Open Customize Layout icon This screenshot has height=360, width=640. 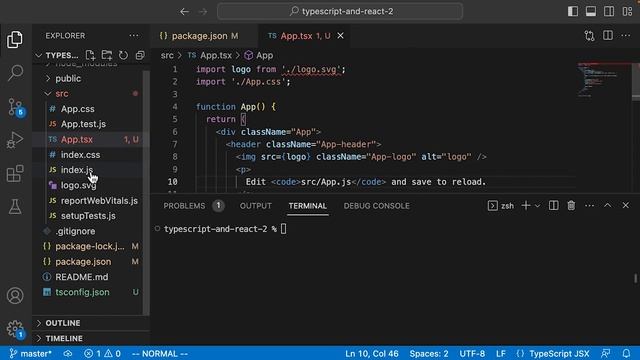tap(627, 11)
